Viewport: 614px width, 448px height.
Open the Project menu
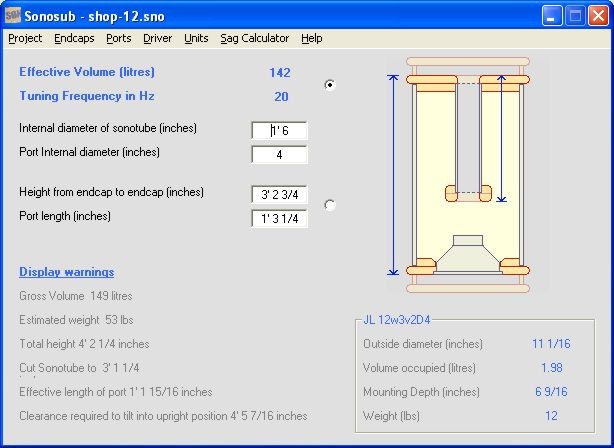(x=25, y=38)
